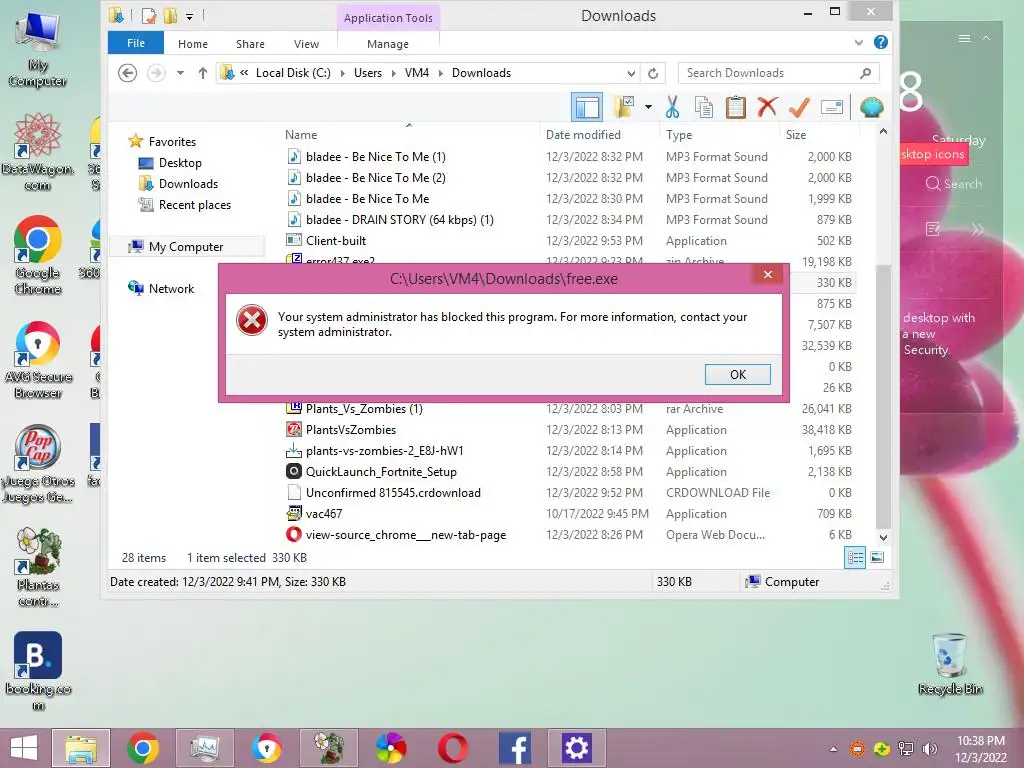Close the free.exe error dialog

[x=768, y=274]
